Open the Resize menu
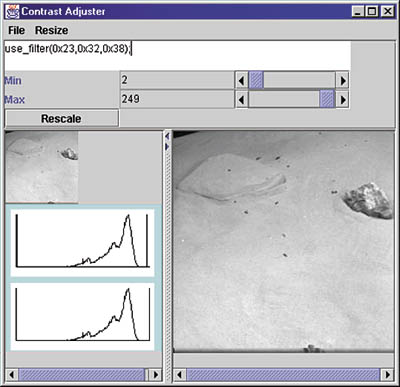The width and height of the screenshot is (400, 387). tap(51, 30)
